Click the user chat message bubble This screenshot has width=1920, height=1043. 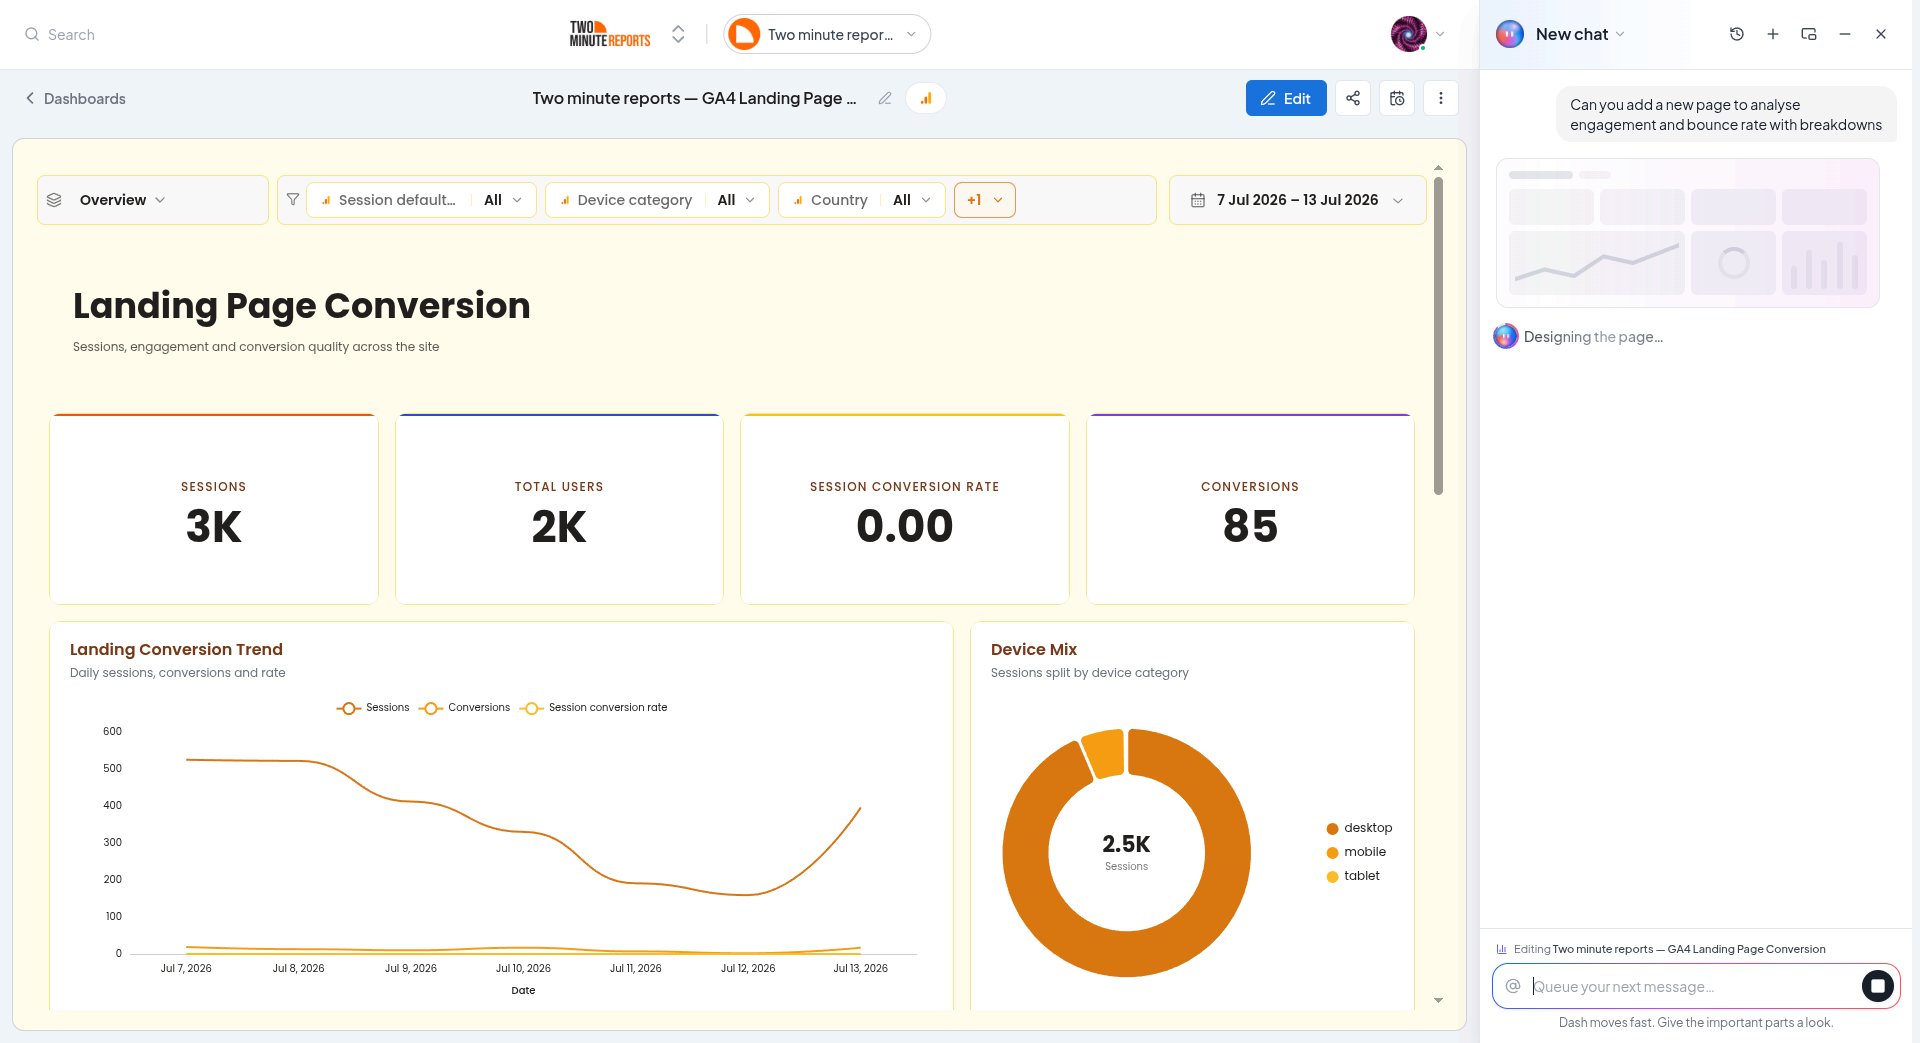tap(1726, 115)
